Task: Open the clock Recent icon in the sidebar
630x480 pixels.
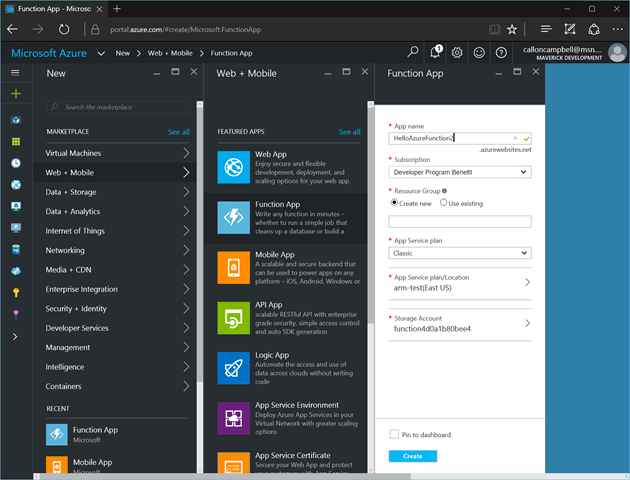Action: click(x=16, y=163)
